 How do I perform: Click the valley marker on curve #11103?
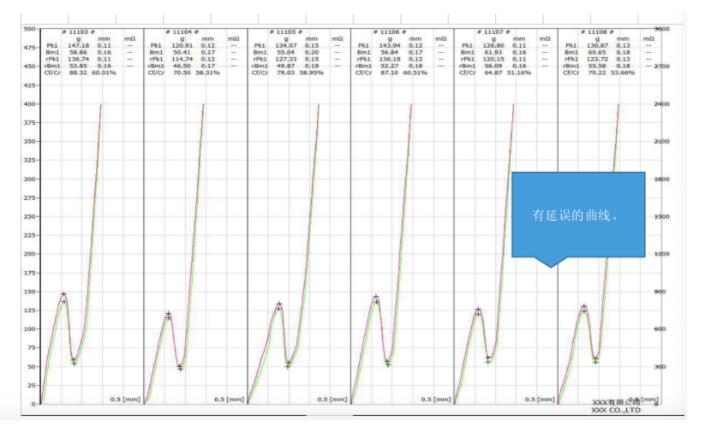pos(74,360)
